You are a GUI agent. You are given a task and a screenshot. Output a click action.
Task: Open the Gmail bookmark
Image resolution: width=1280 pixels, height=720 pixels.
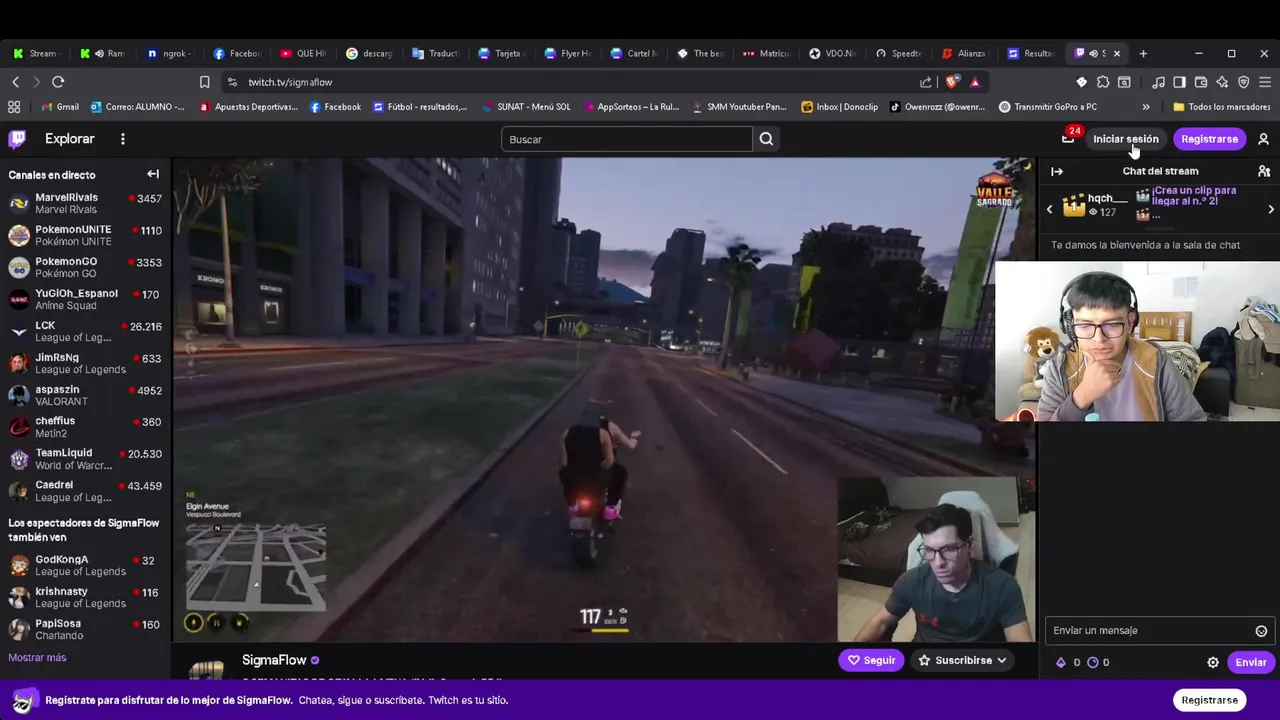[x=60, y=107]
